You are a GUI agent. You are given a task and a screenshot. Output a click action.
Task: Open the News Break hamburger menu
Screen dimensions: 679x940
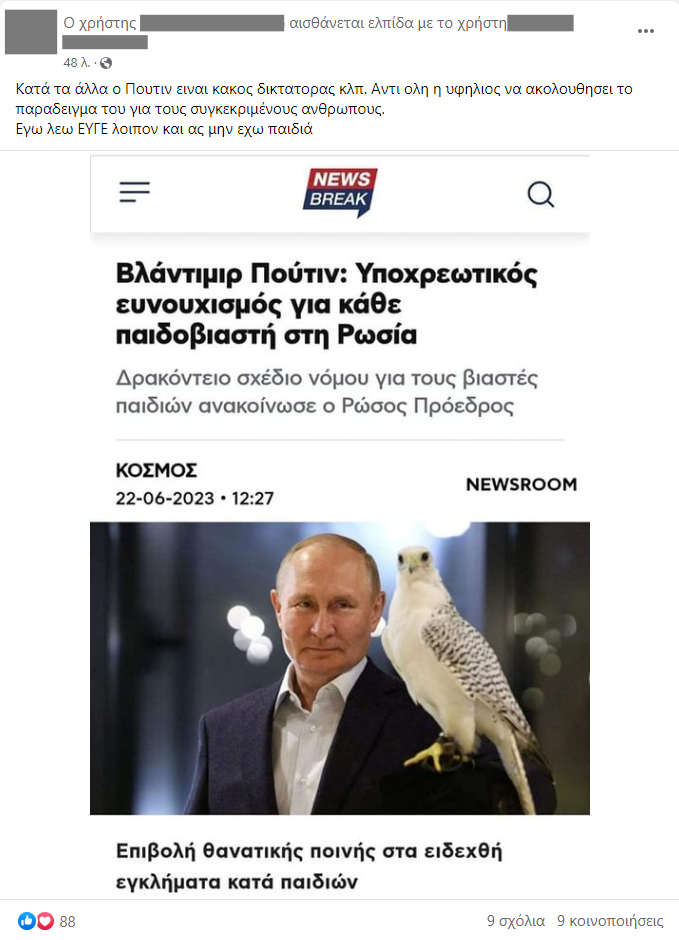tap(135, 192)
